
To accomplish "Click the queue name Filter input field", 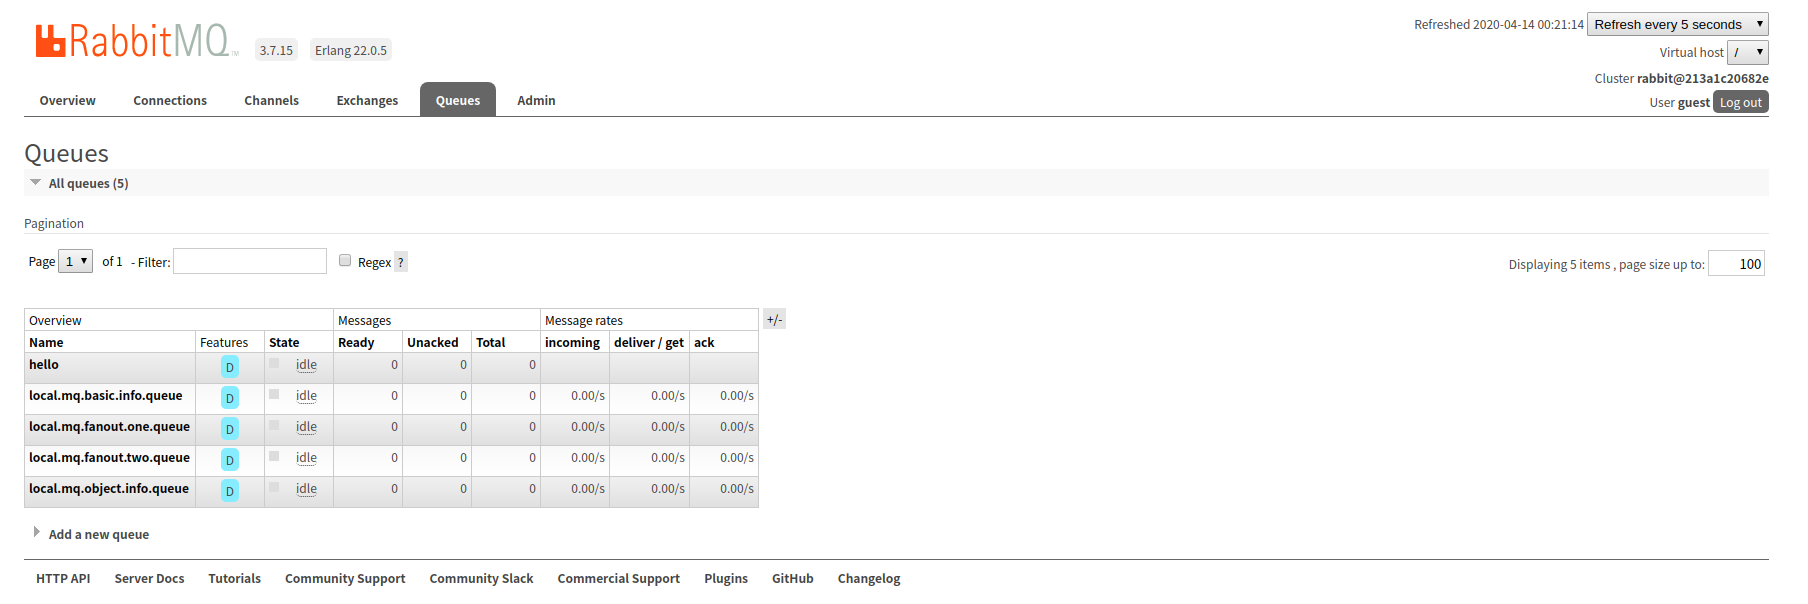I will tap(250, 261).
